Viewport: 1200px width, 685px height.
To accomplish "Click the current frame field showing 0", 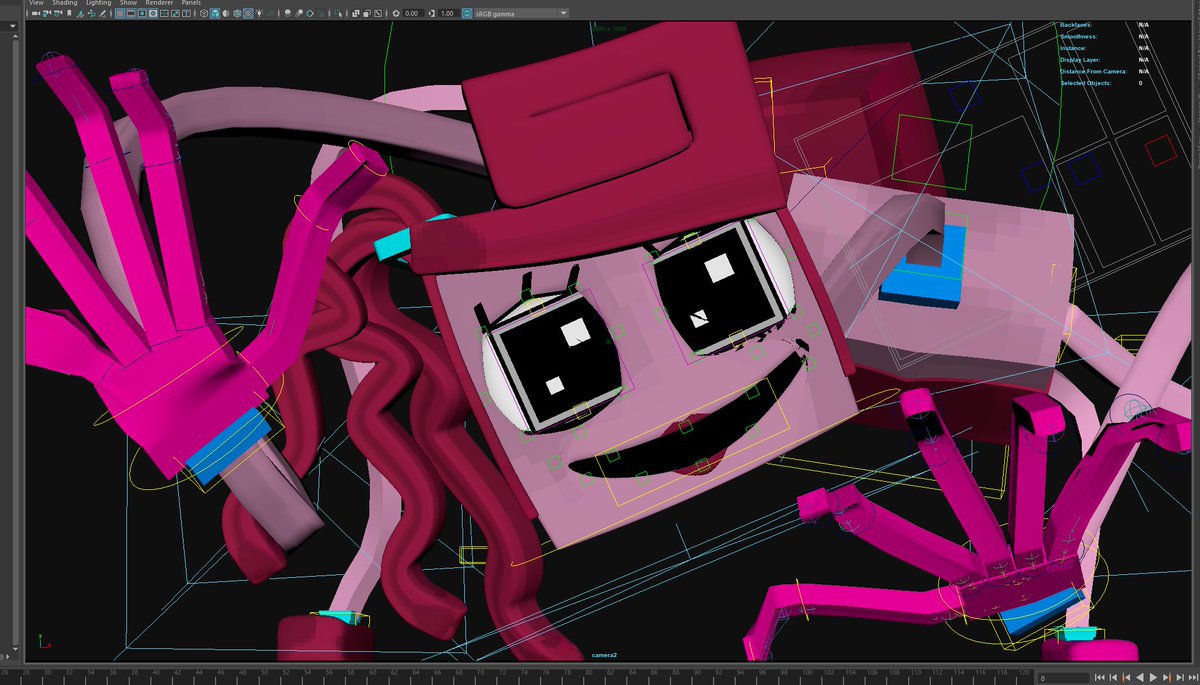I will 1064,678.
